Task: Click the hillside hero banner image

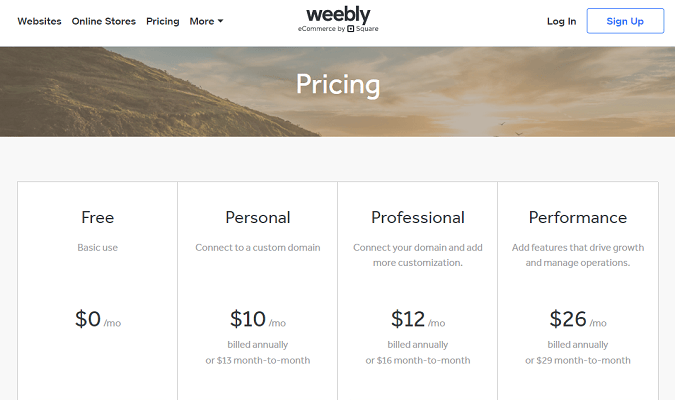Action: click(120, 100)
